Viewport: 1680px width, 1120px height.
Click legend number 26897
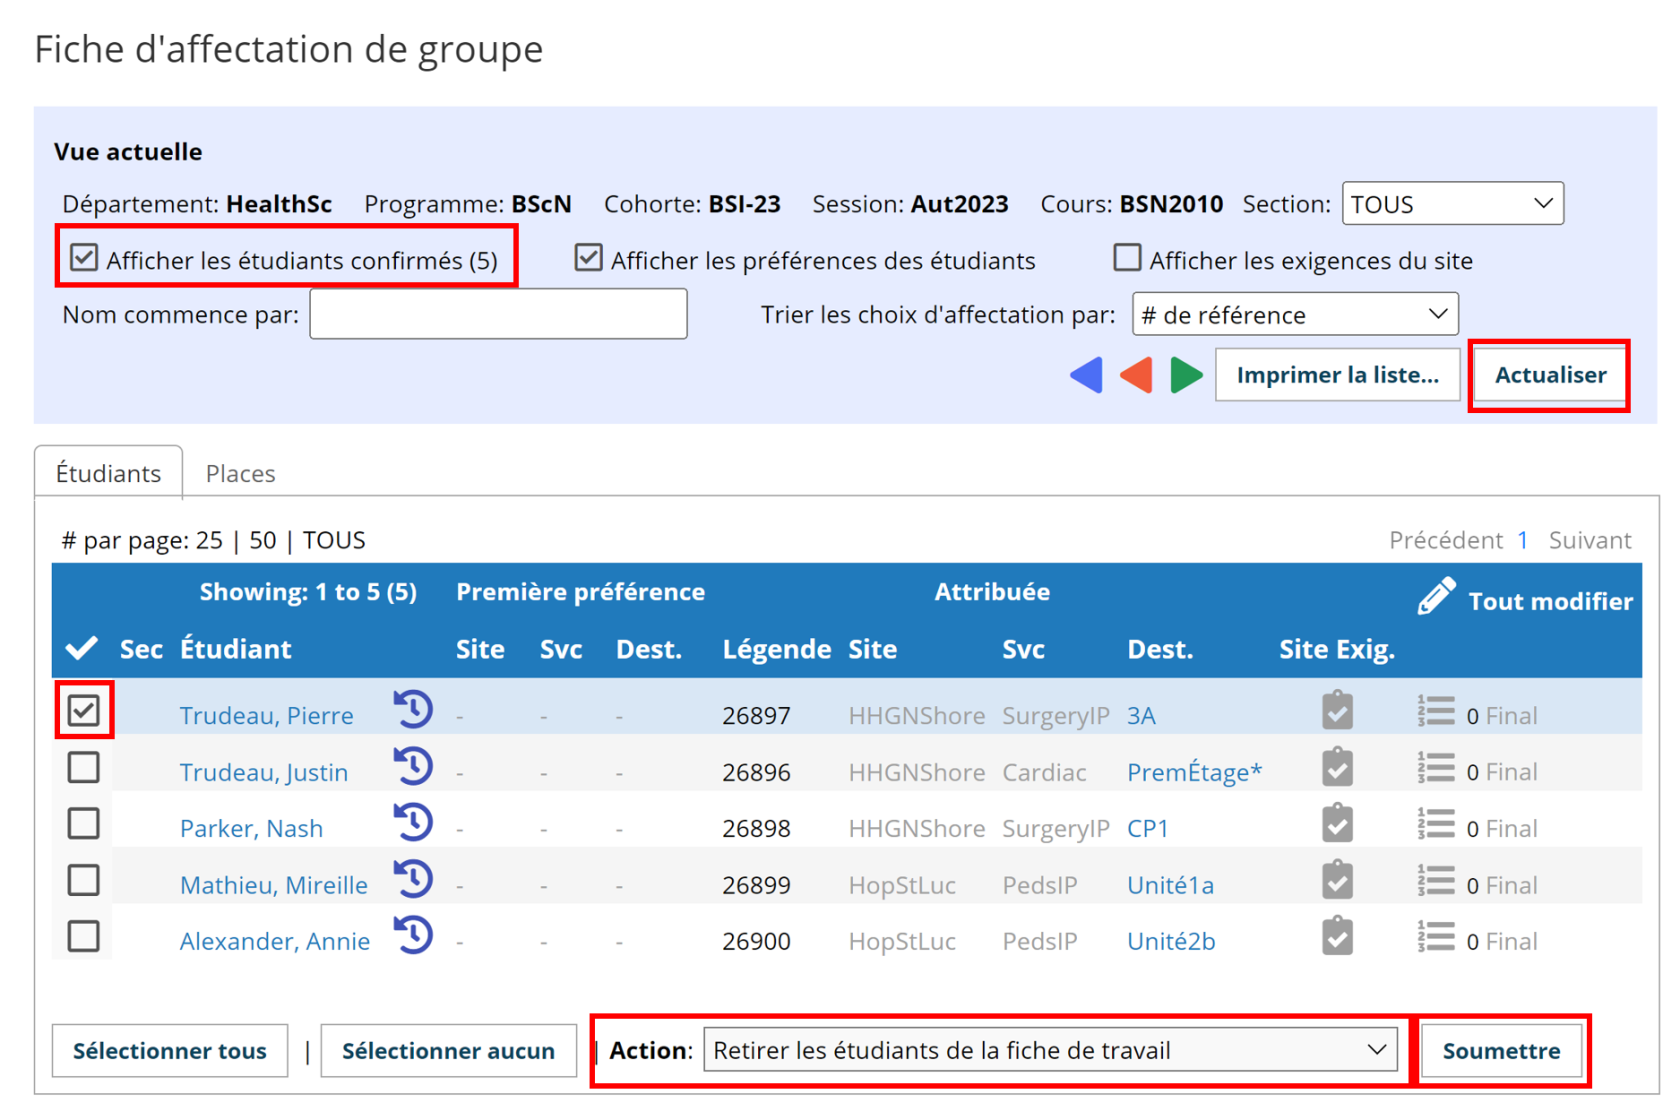756,716
